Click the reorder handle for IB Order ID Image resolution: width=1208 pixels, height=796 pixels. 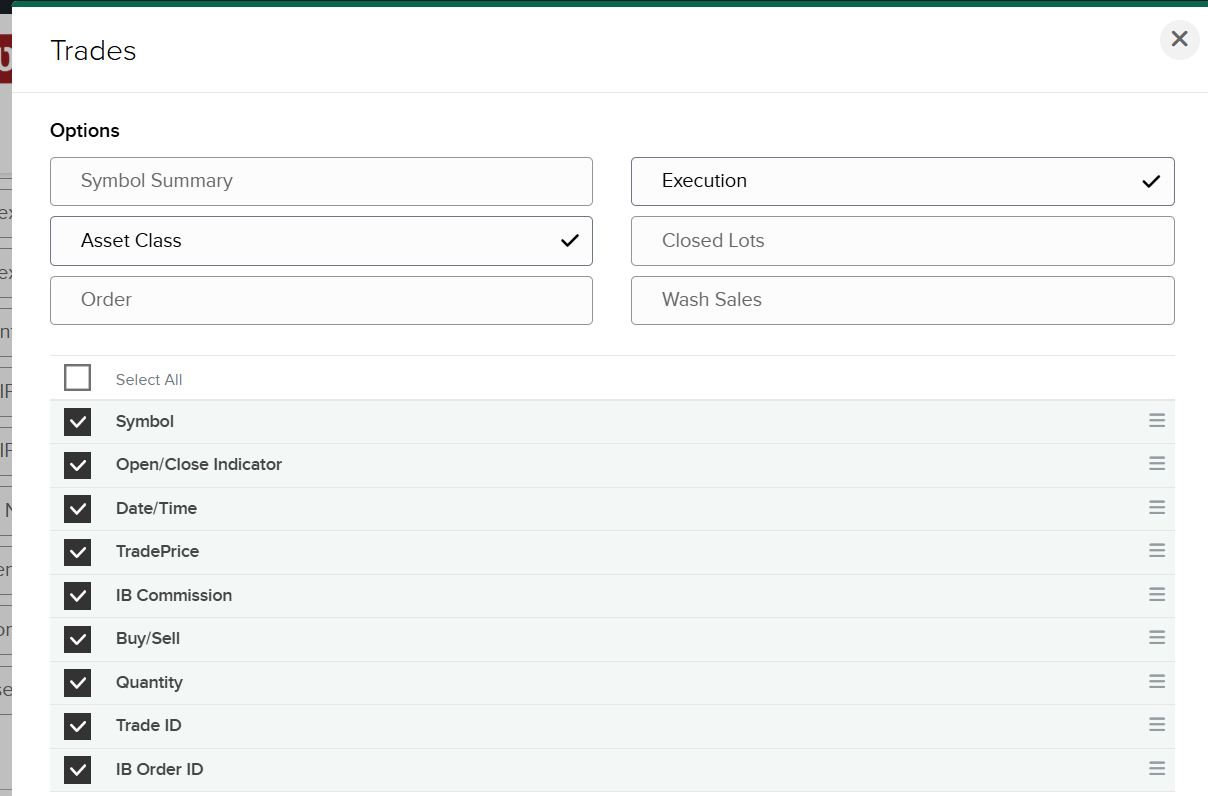pos(1157,769)
